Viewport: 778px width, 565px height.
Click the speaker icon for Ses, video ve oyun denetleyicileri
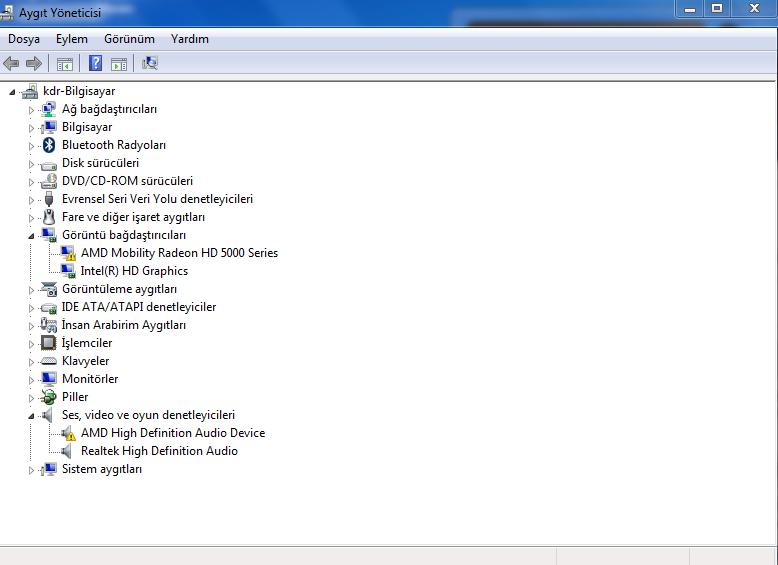48,415
